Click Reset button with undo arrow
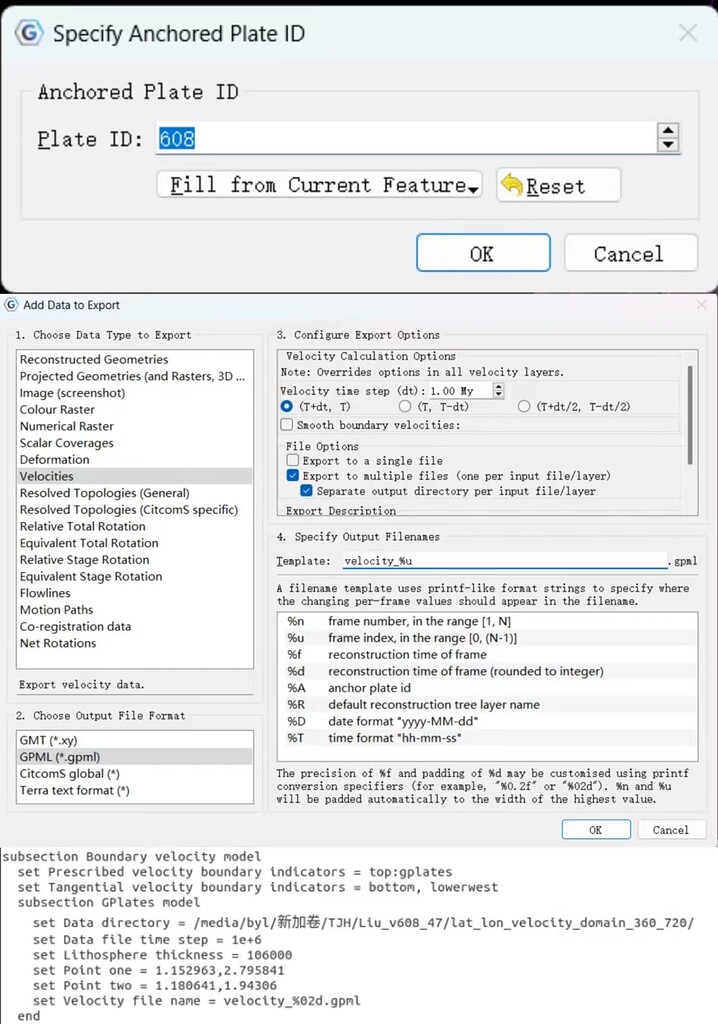 pyautogui.click(x=558, y=185)
